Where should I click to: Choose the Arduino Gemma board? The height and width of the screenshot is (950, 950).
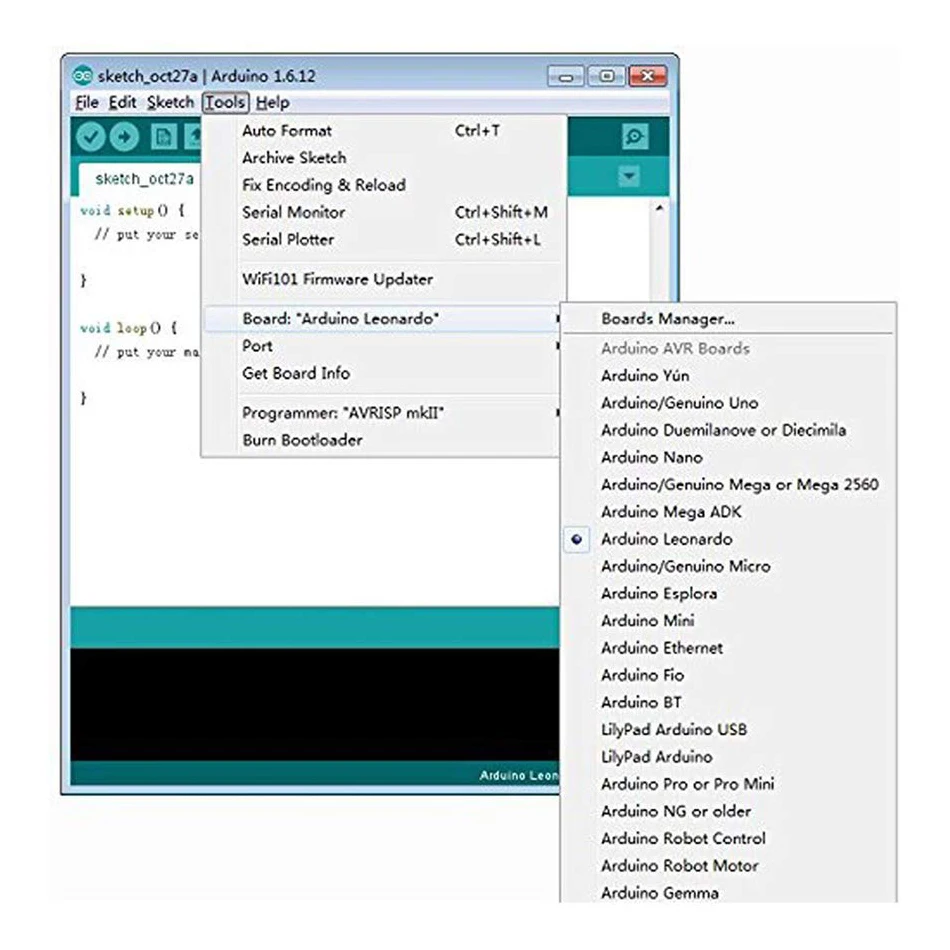tap(728, 892)
